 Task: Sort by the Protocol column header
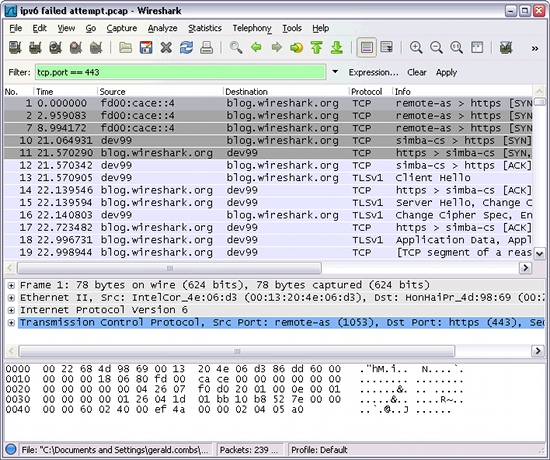(370, 92)
